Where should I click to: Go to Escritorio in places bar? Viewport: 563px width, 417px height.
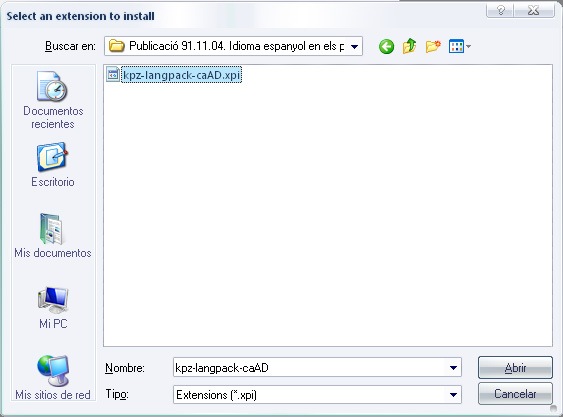point(53,165)
